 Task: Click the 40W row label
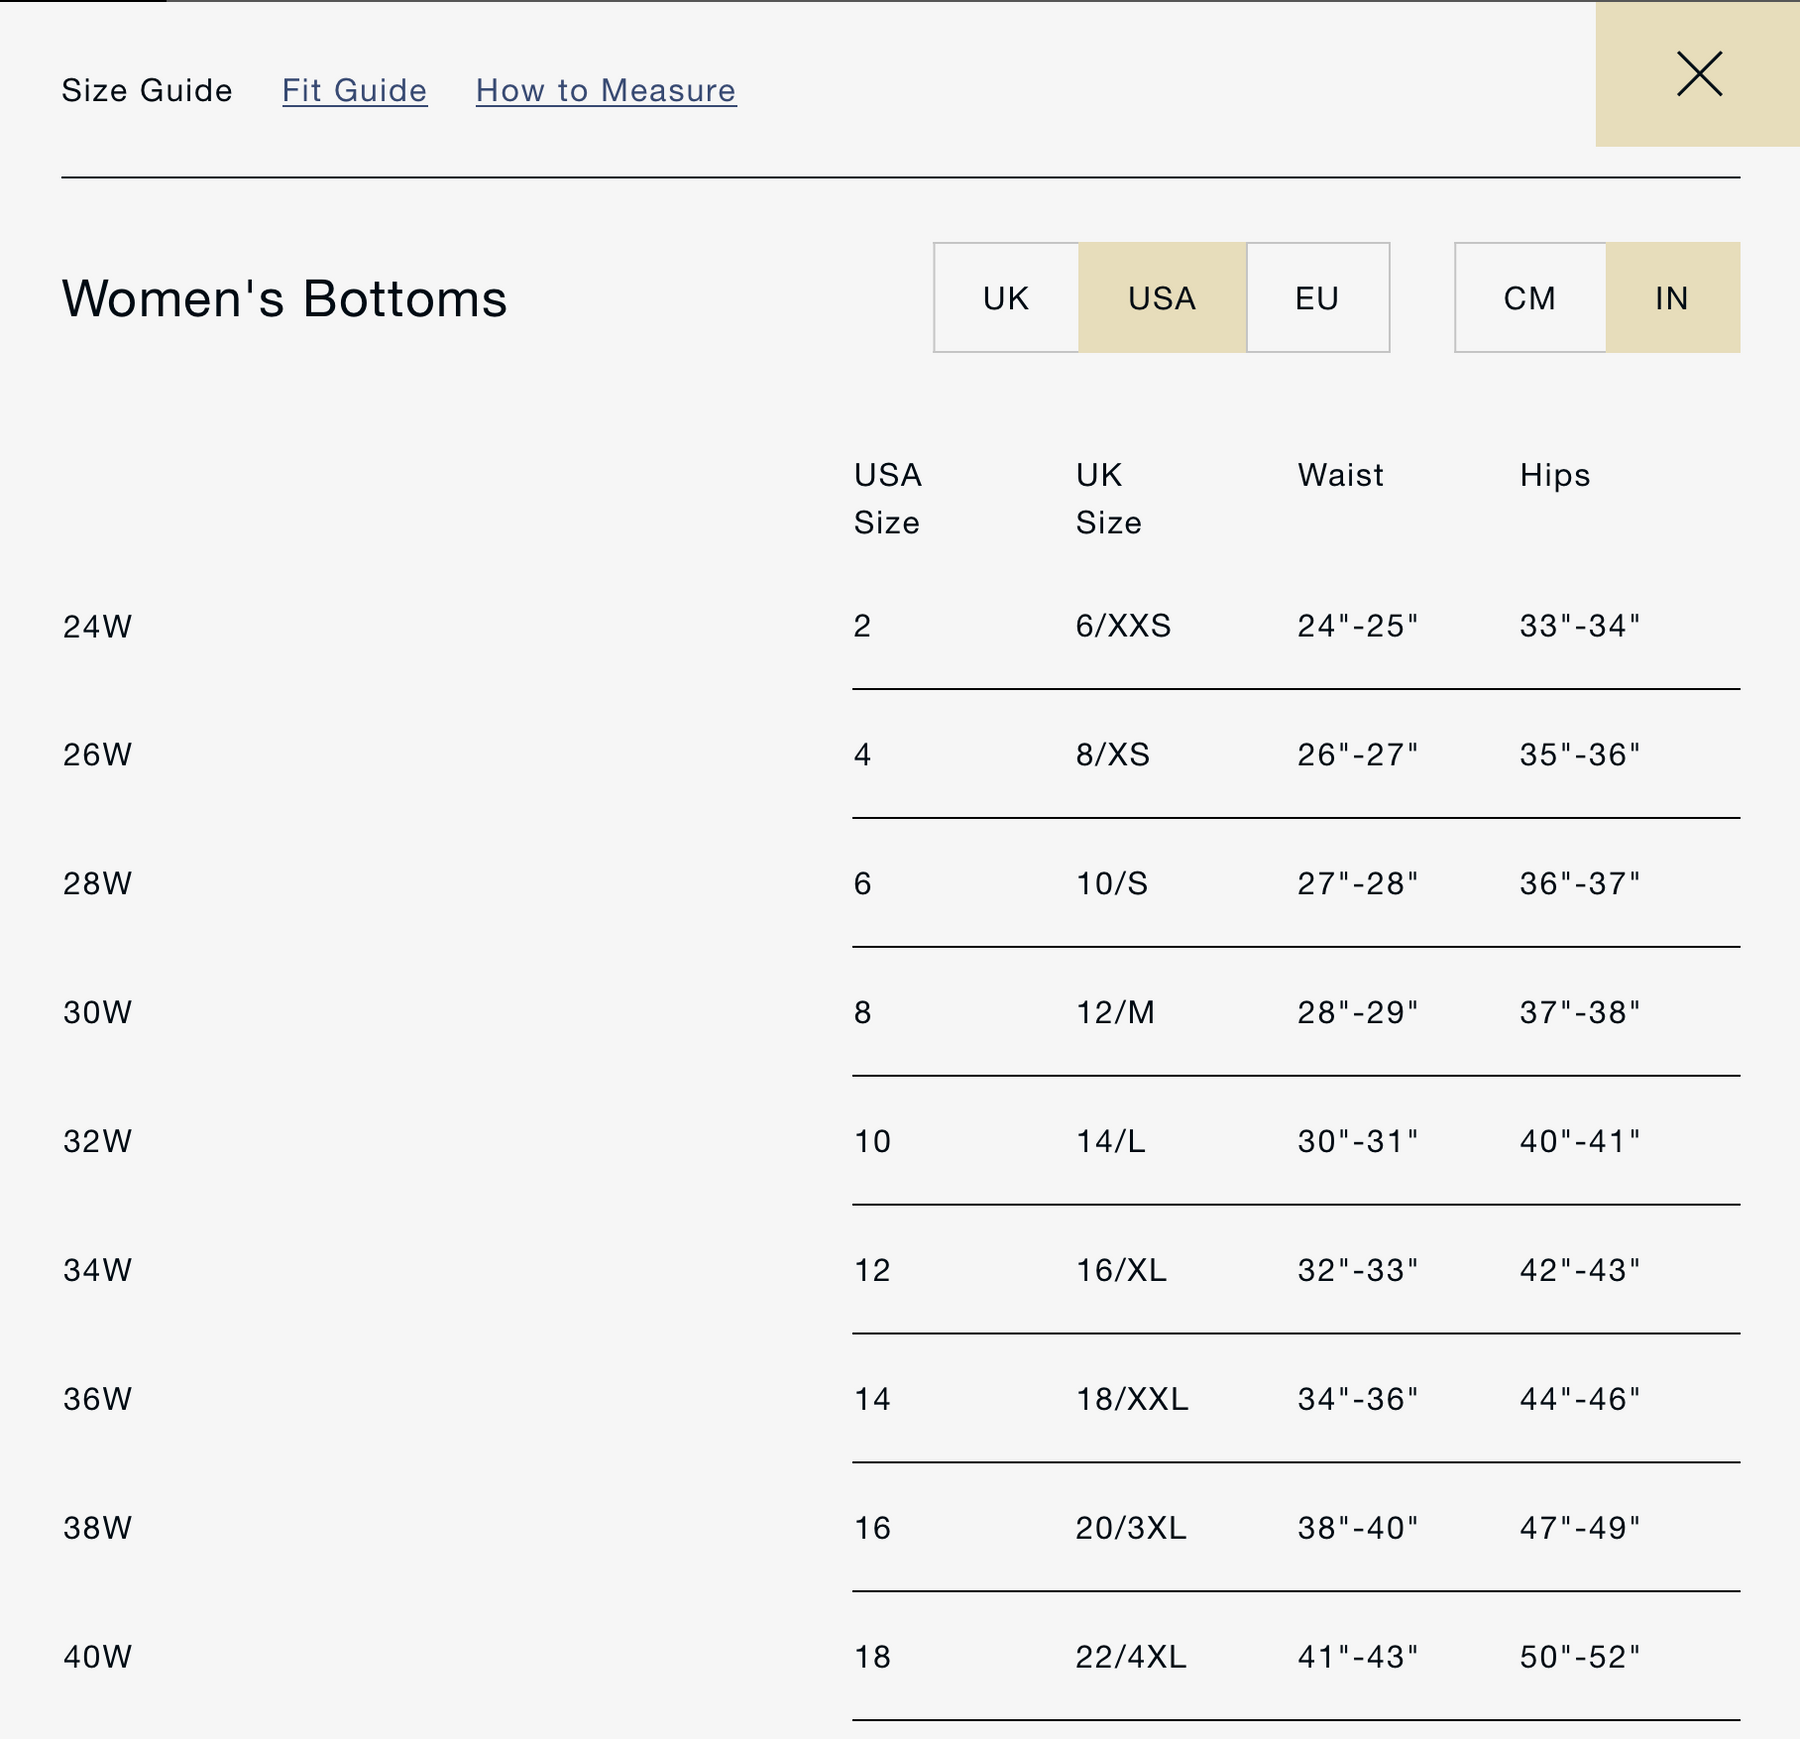98,1657
